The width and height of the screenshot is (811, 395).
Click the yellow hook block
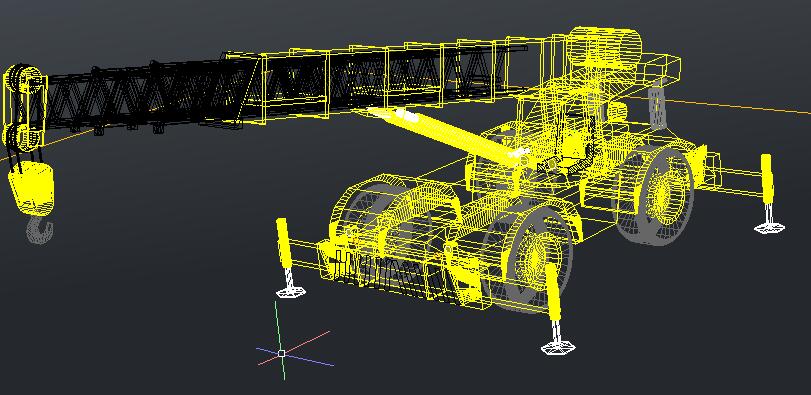tap(31, 187)
